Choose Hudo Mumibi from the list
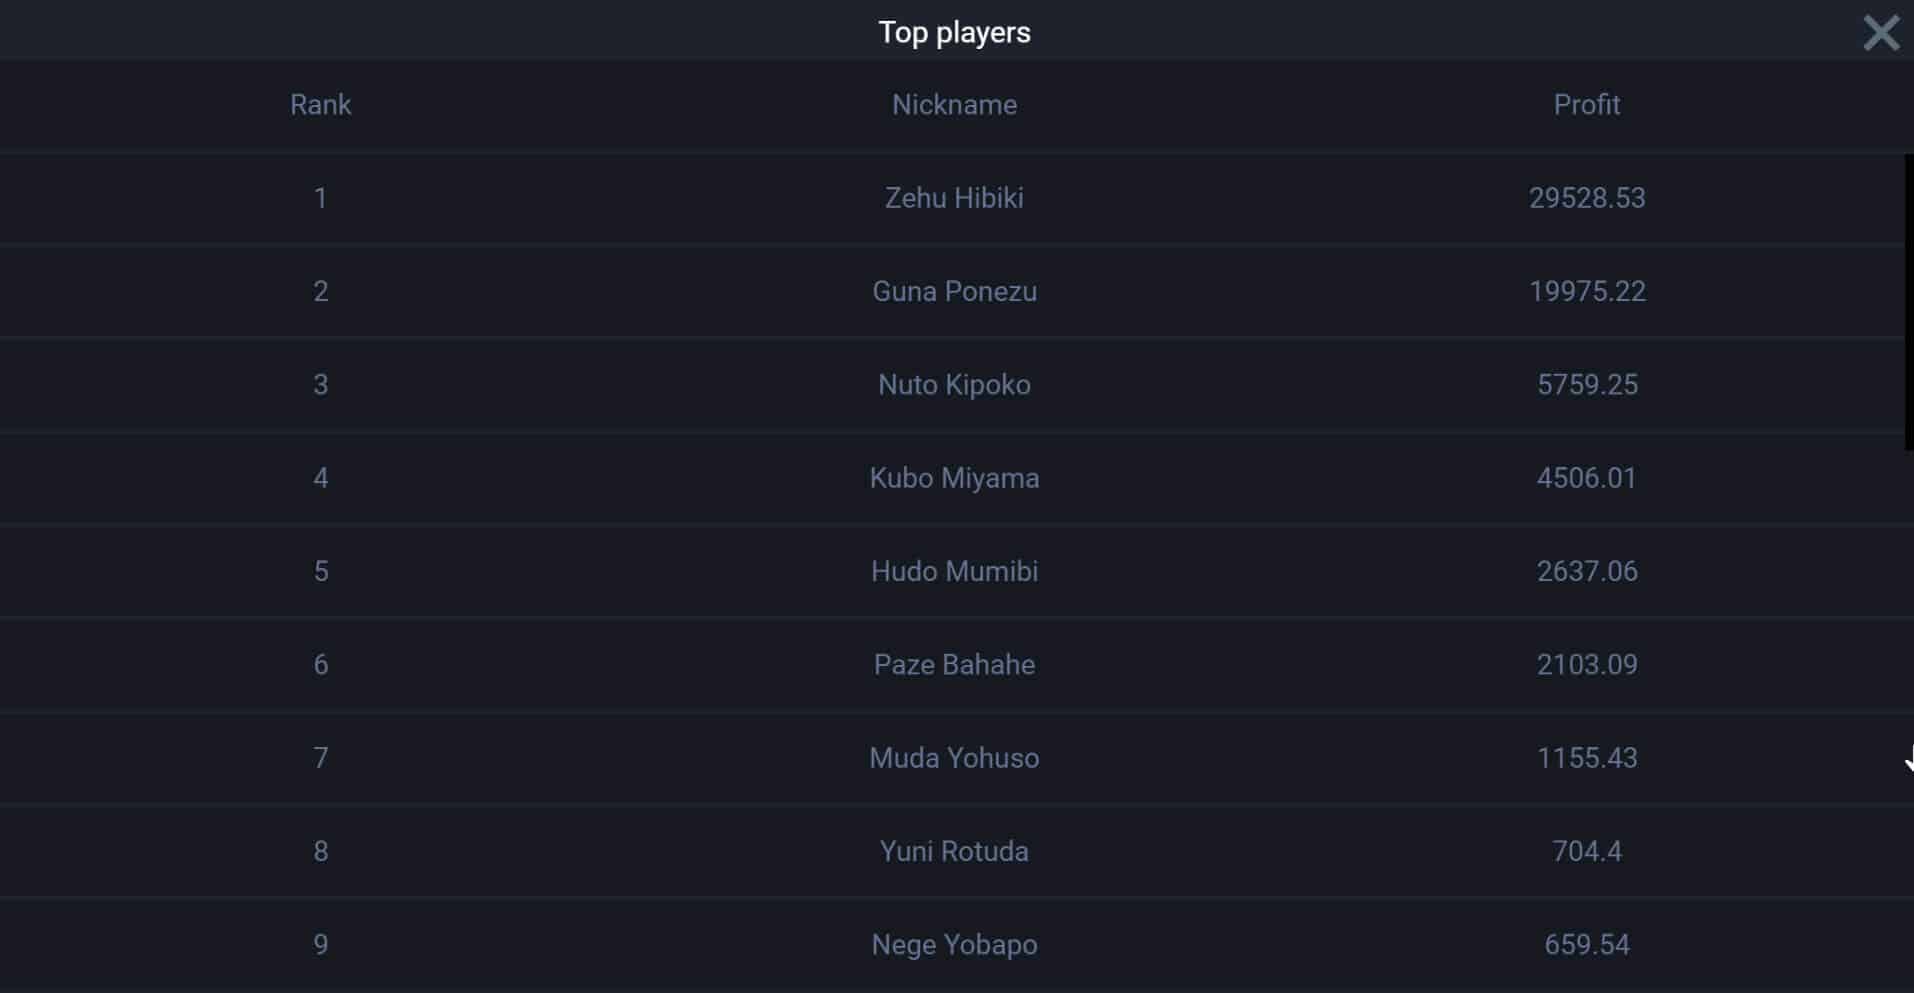 [x=954, y=571]
